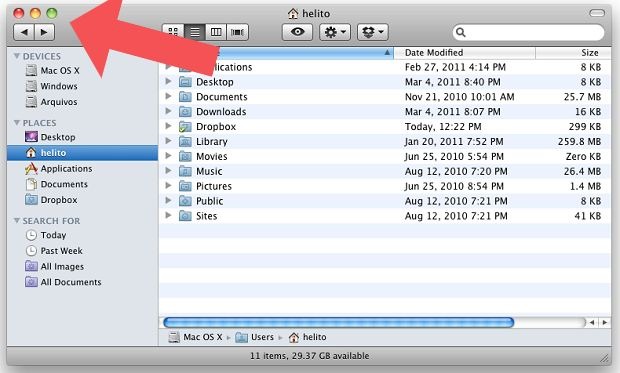Select the Public folder icon in the list
The height and width of the screenshot is (373, 620).
click(x=185, y=201)
